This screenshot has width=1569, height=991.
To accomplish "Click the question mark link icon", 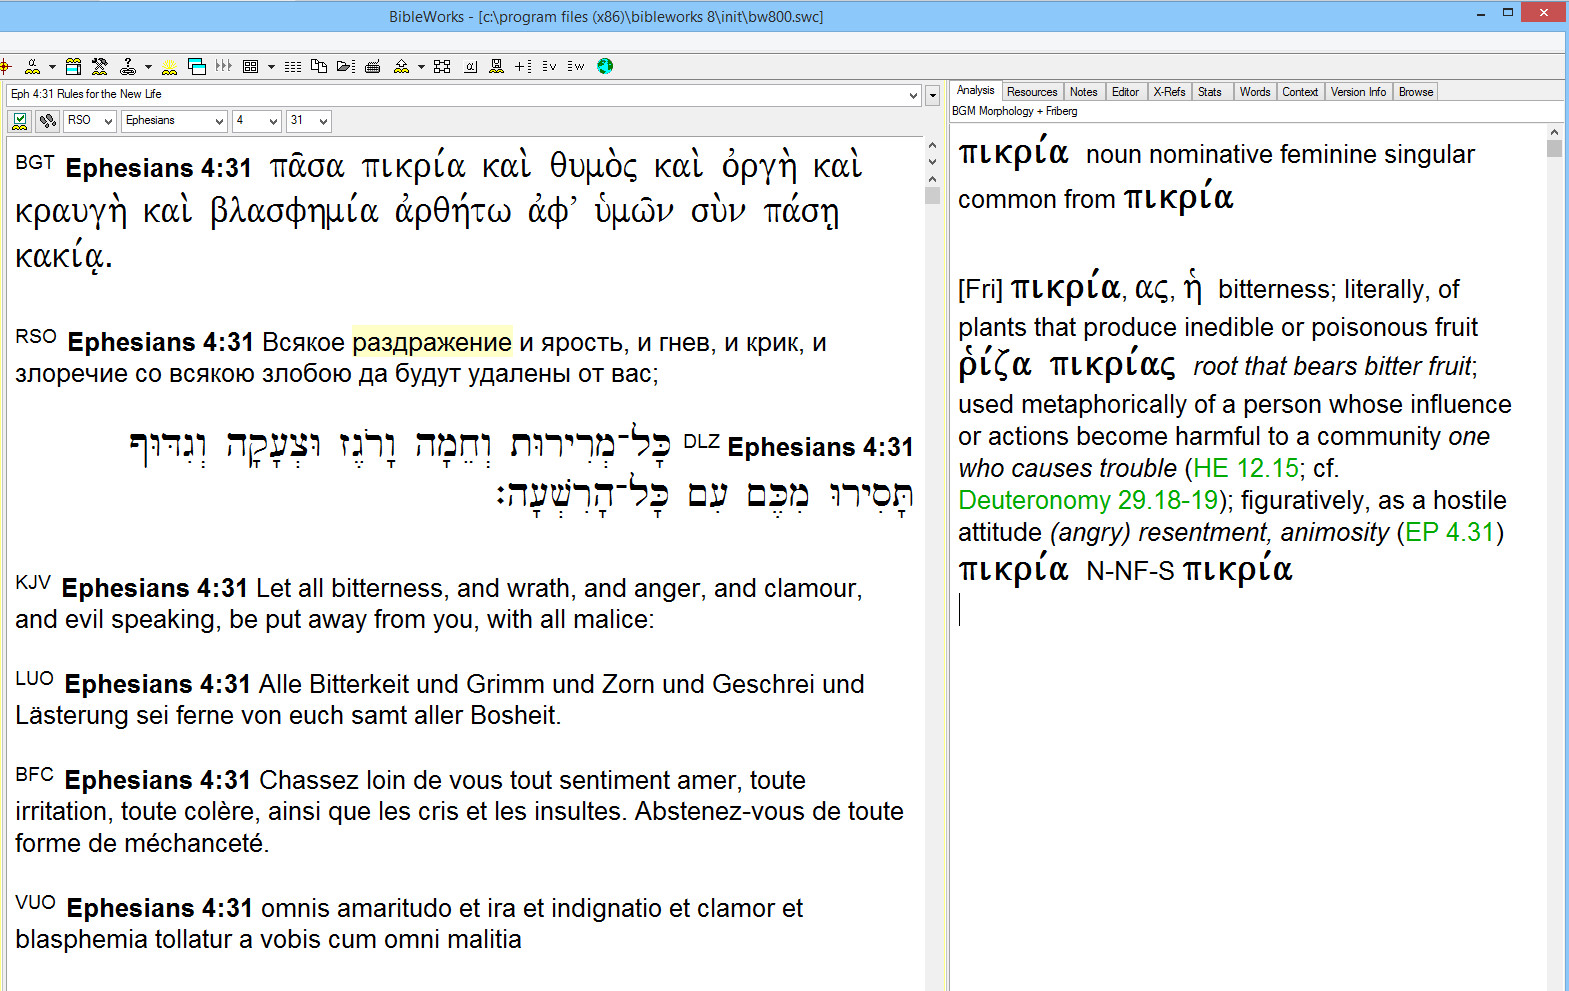I will tap(128, 66).
